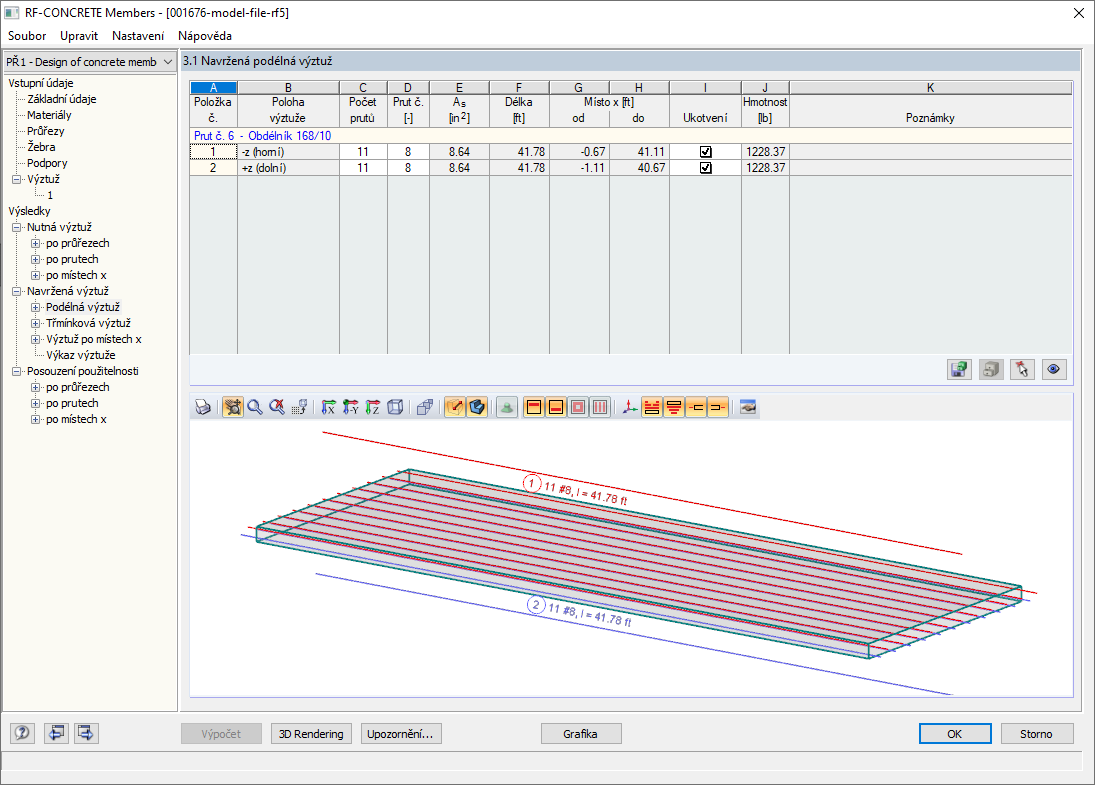Expand the Podélná výztuž node
This screenshot has height=785, width=1095.
coord(35,307)
